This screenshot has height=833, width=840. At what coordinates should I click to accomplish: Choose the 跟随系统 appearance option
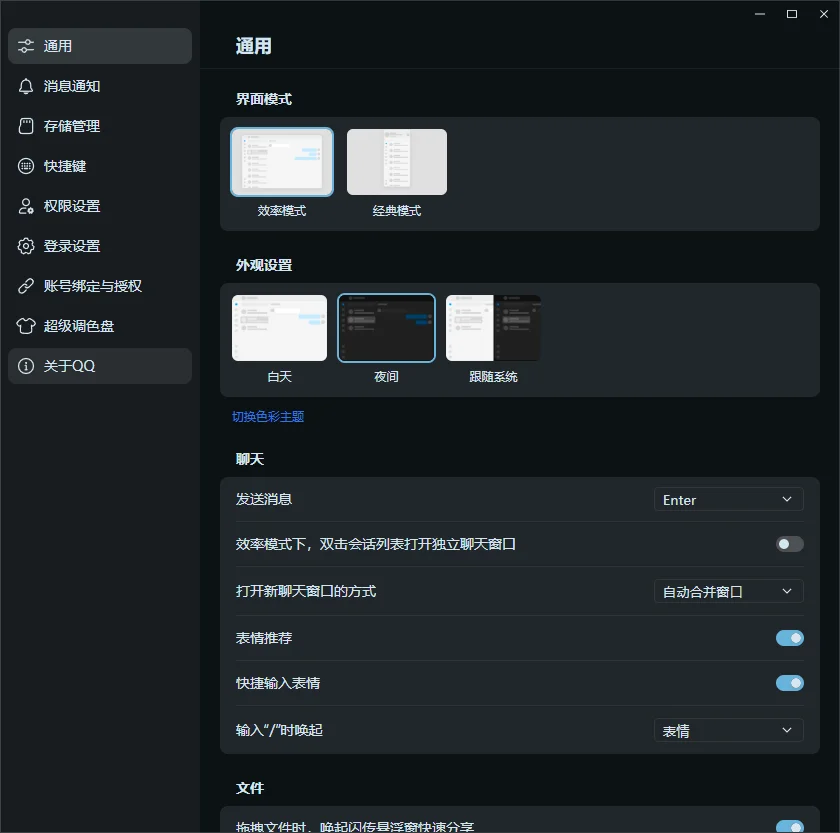493,328
